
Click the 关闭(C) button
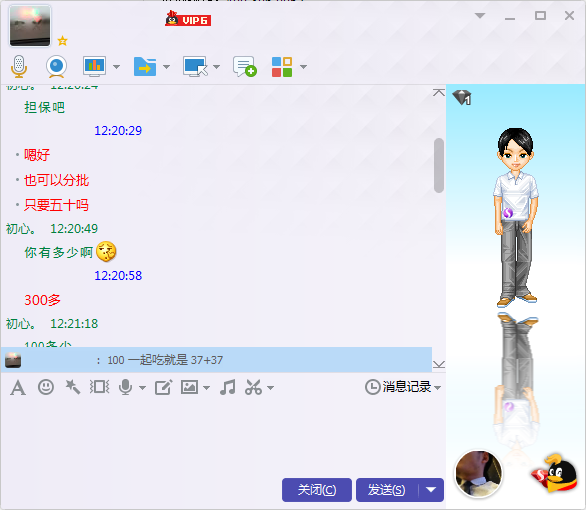pos(317,489)
